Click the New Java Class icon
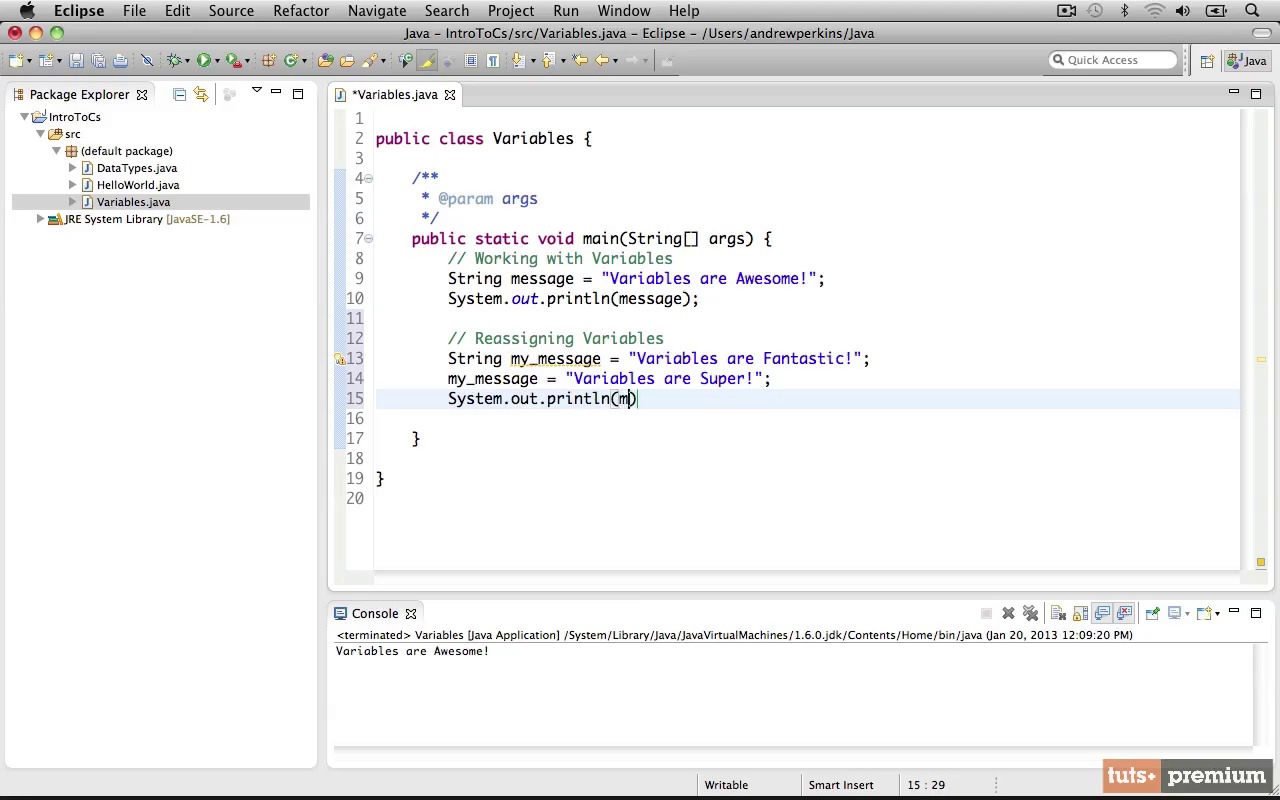1280x800 pixels. click(291, 61)
